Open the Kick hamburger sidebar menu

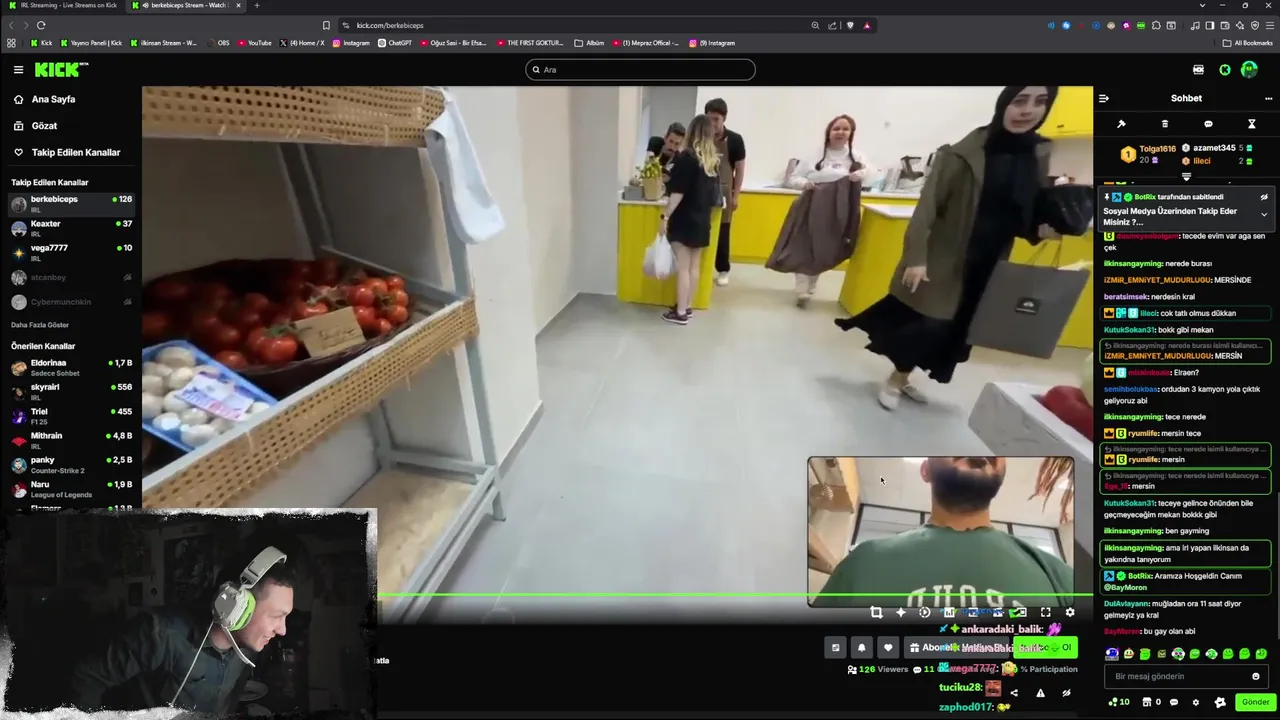coord(18,69)
